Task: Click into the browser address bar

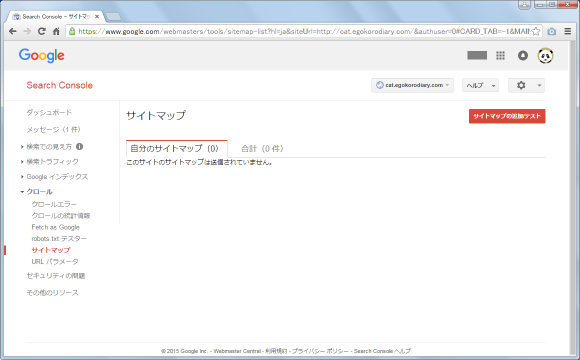Action: [x=303, y=31]
